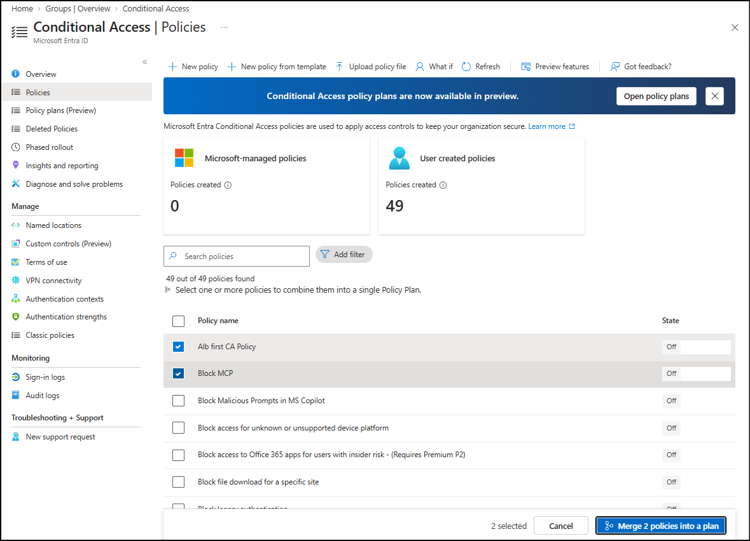This screenshot has width=750, height=541.
Task: Click the Terms of use icon
Action: (x=15, y=262)
